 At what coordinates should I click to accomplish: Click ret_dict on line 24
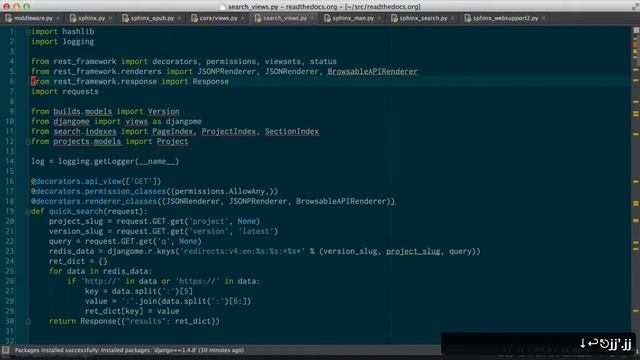67,261
